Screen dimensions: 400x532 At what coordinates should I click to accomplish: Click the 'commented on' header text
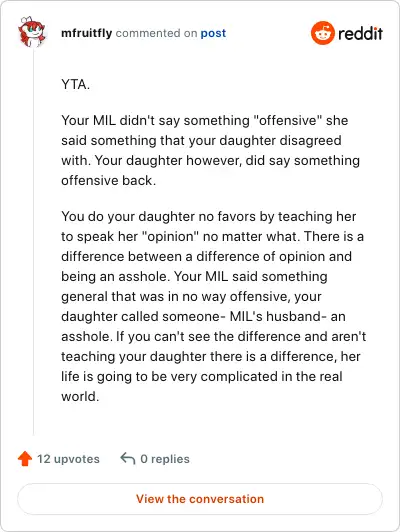click(156, 33)
